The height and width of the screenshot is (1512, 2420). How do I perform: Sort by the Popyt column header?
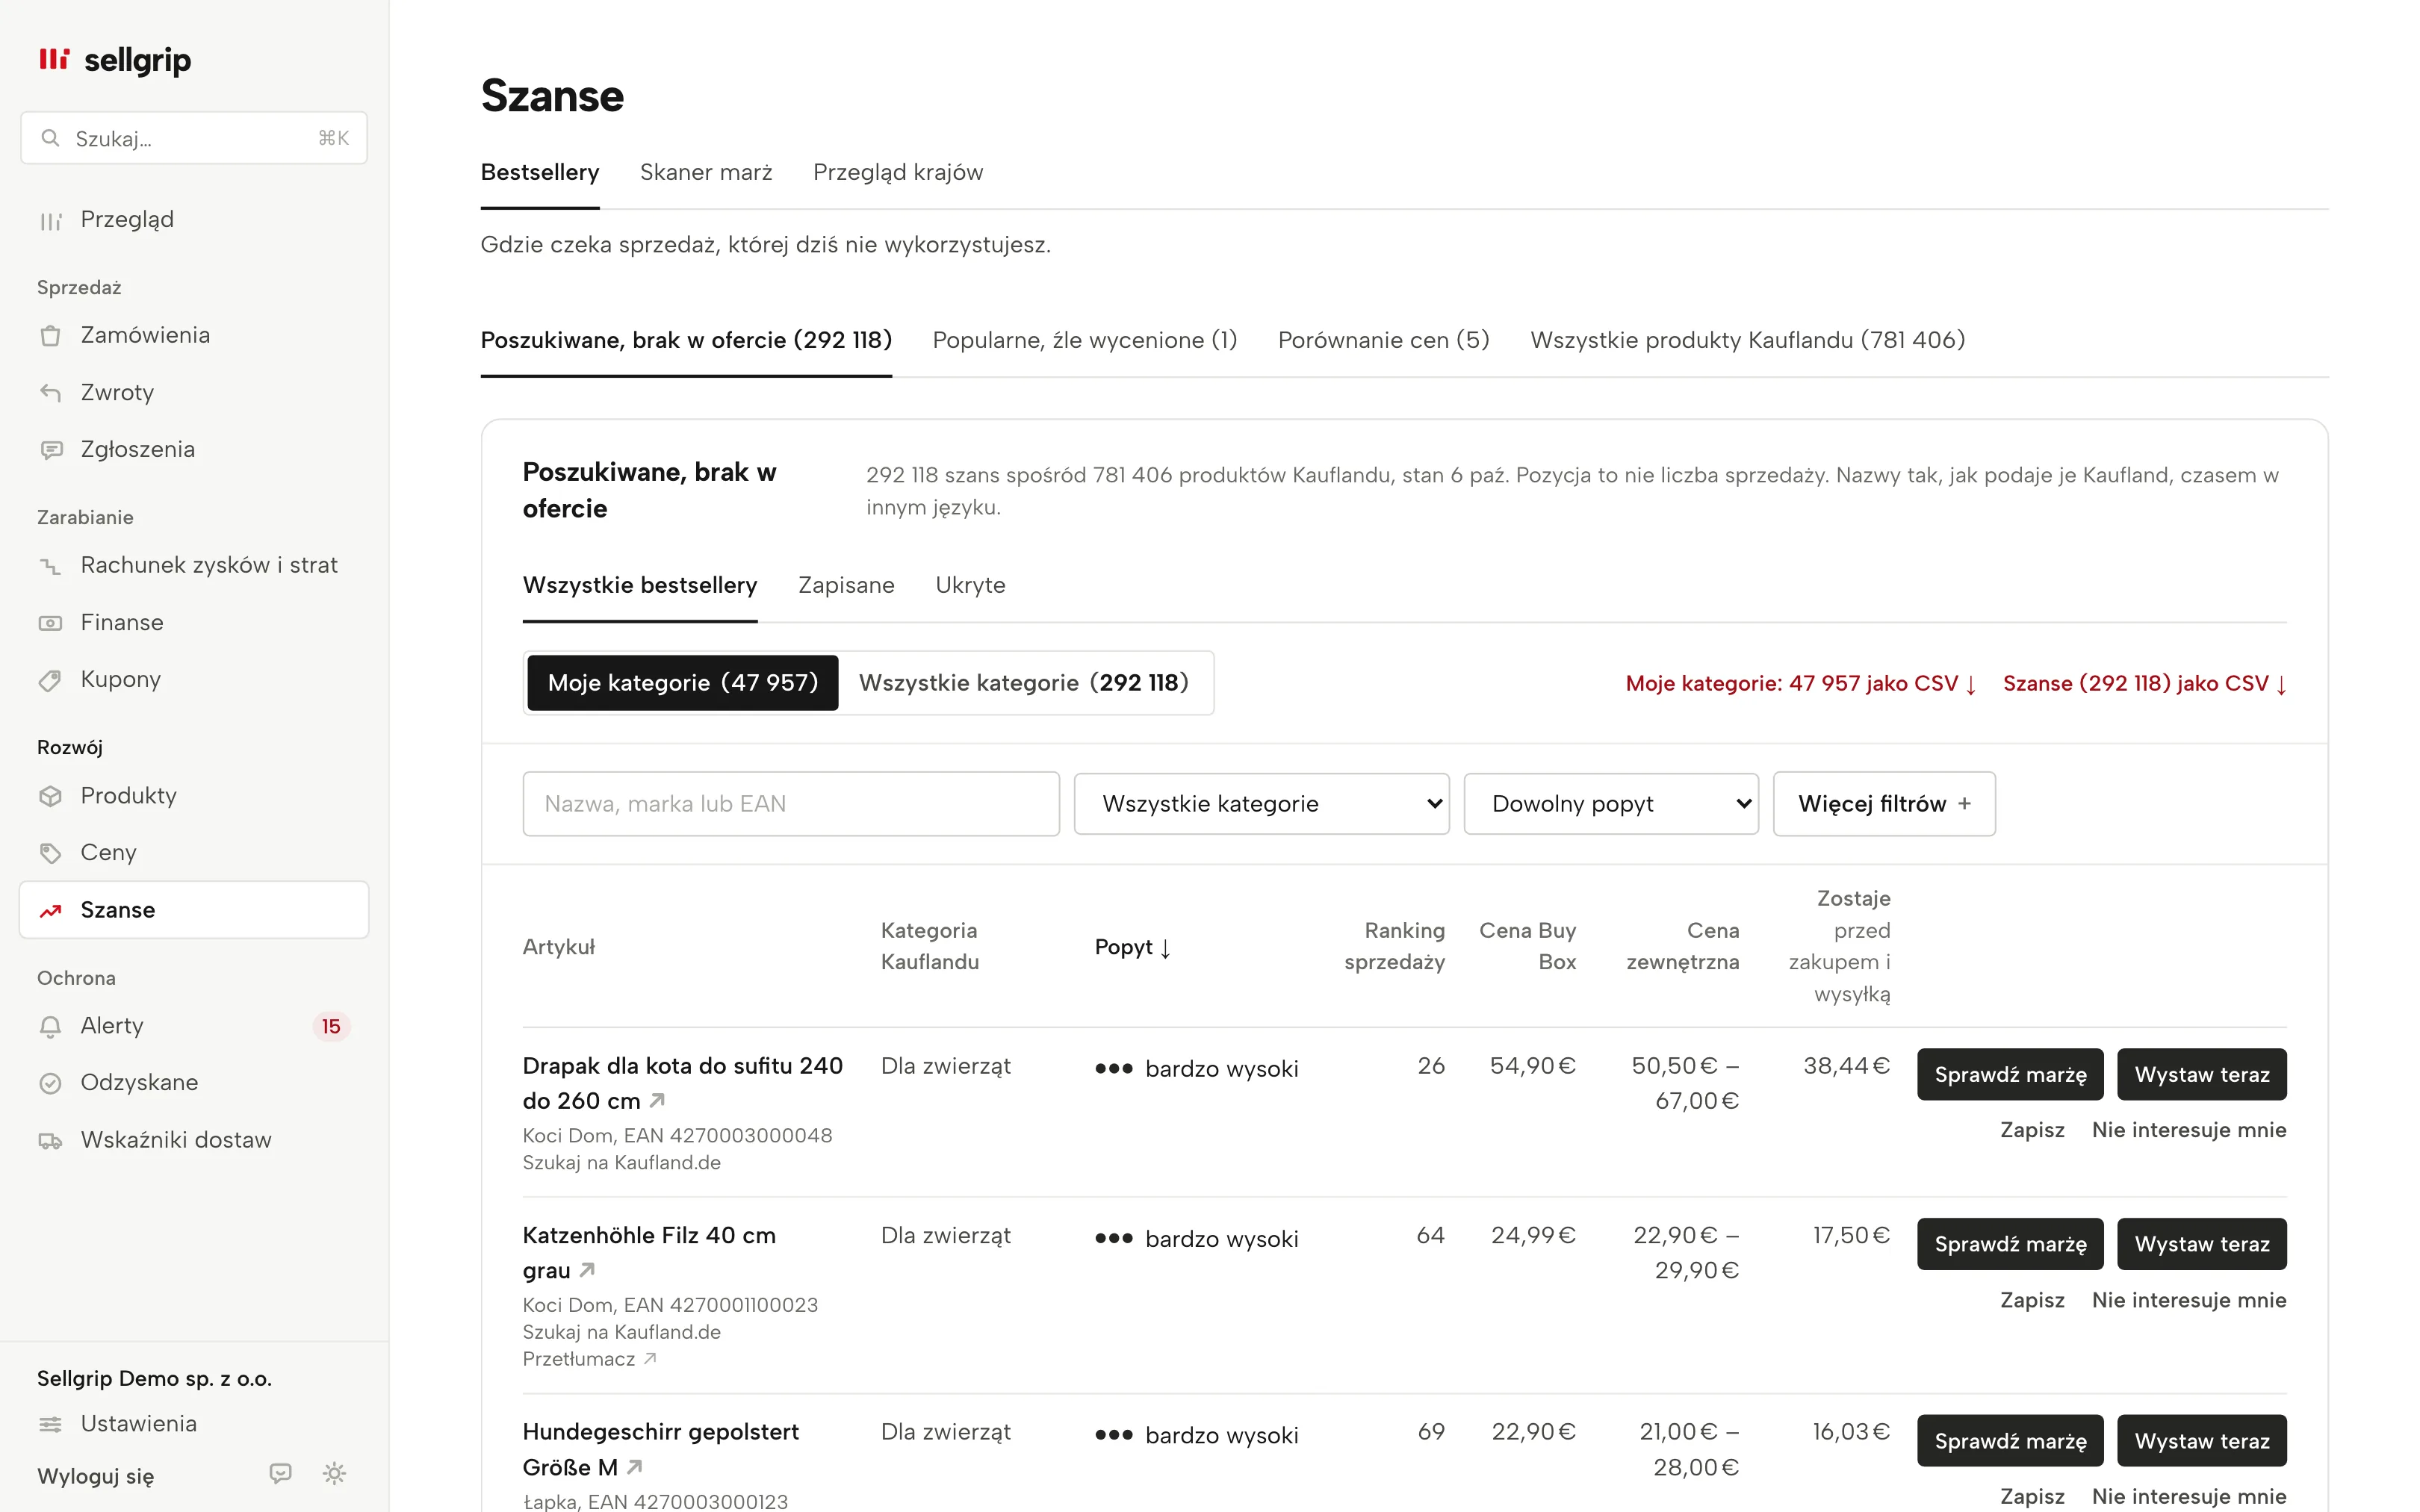(x=1132, y=947)
